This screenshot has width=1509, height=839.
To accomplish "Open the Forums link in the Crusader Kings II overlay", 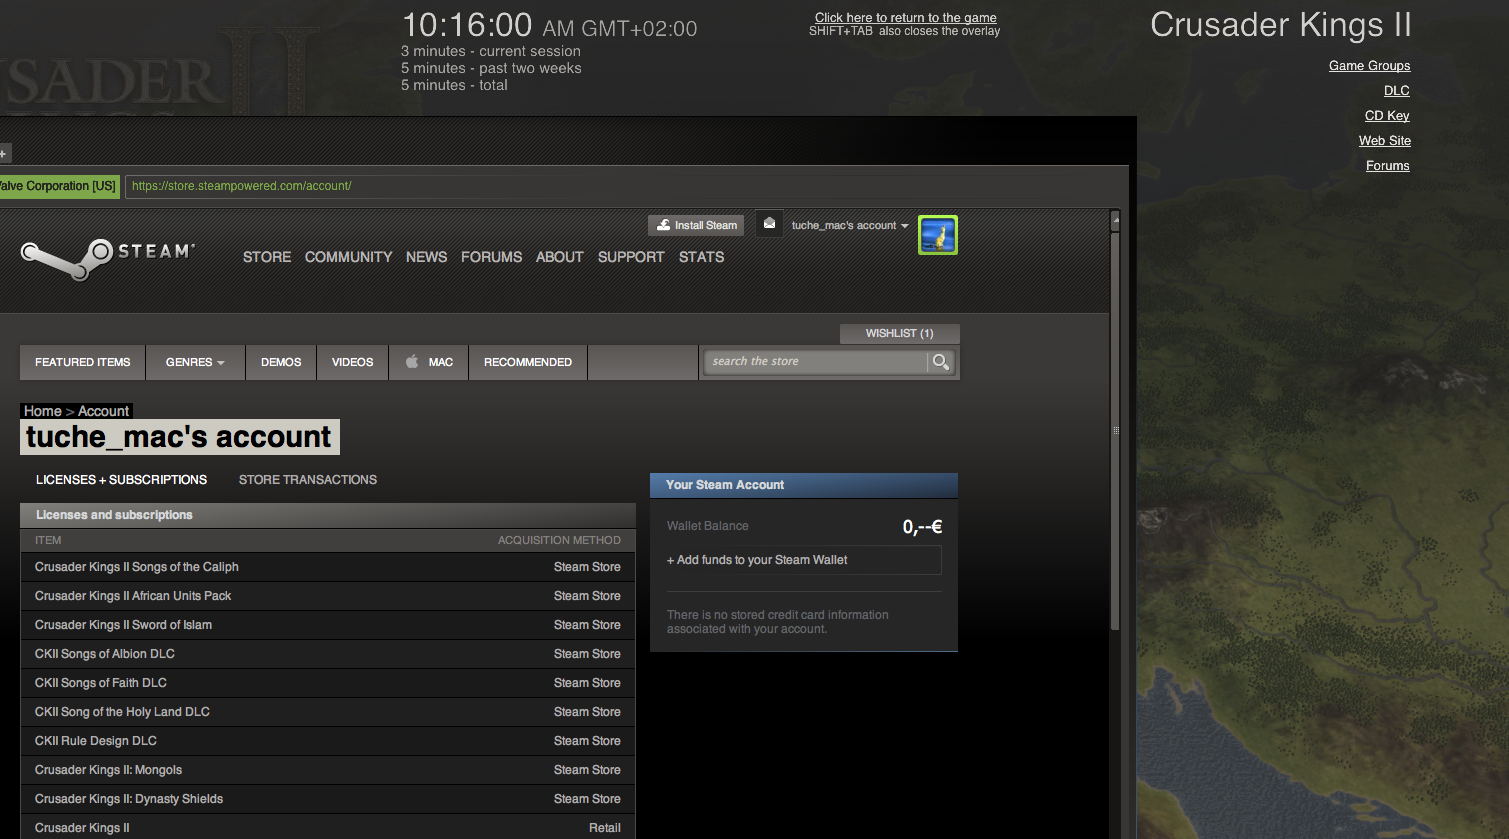I will tap(1388, 166).
